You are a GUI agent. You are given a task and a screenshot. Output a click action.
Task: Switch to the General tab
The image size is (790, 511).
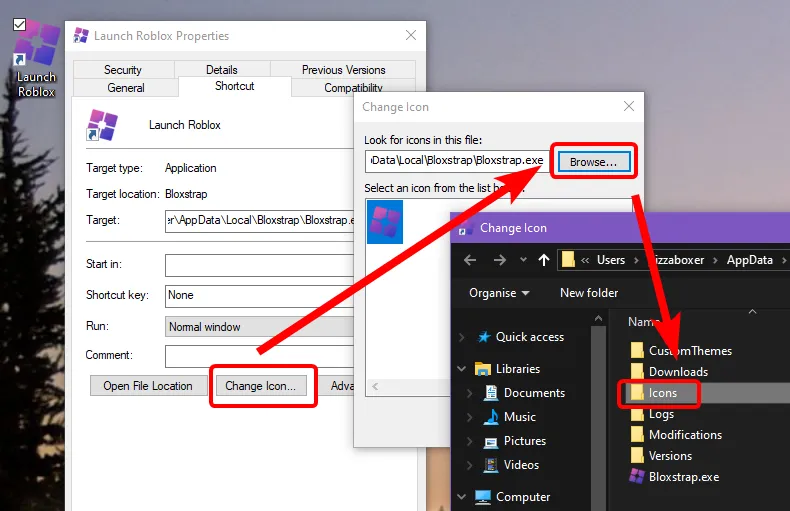tap(126, 88)
